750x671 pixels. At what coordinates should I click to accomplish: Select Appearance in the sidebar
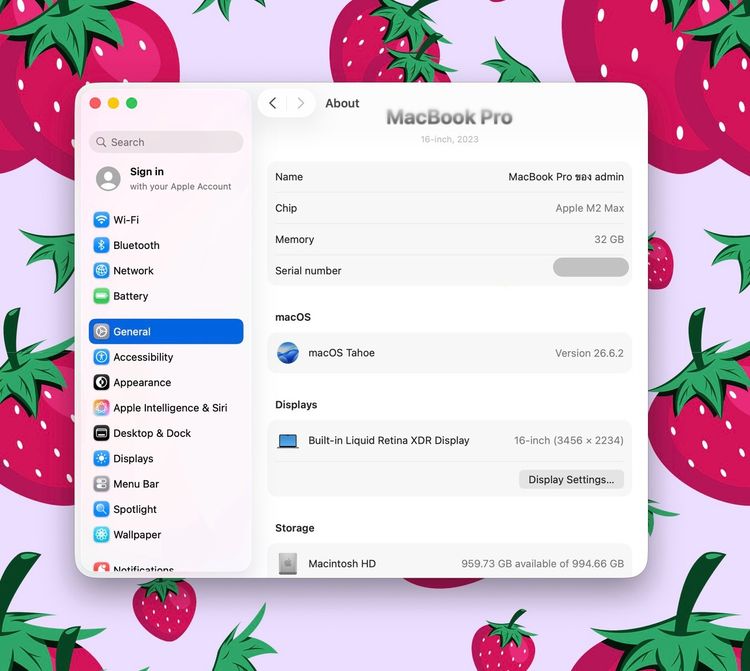click(142, 383)
